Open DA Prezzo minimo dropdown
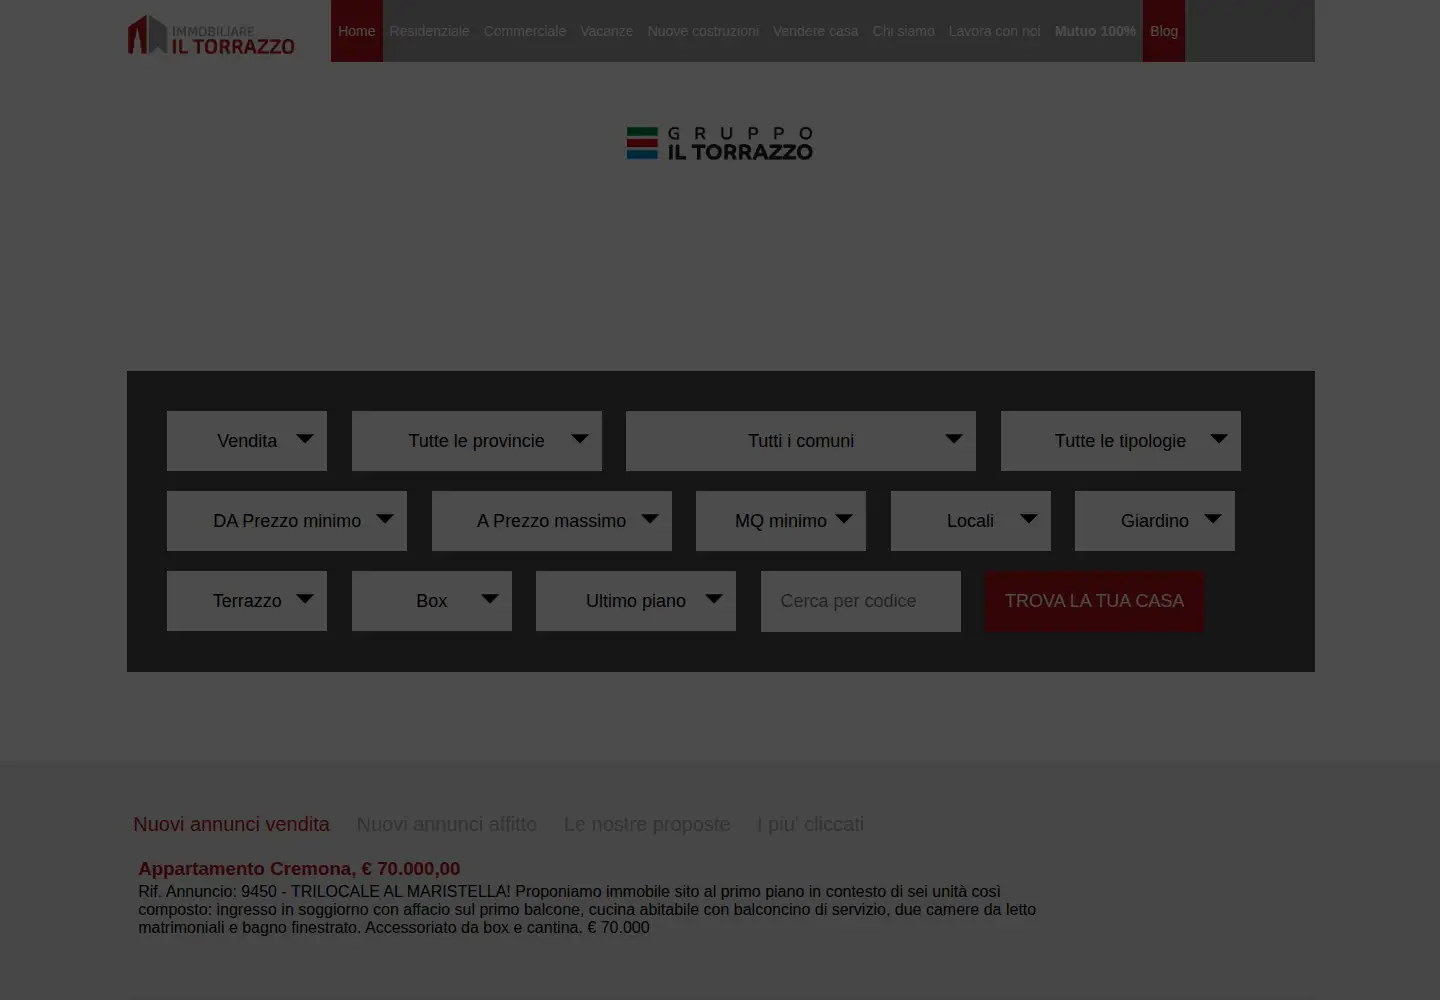The image size is (1440, 1000). (287, 521)
